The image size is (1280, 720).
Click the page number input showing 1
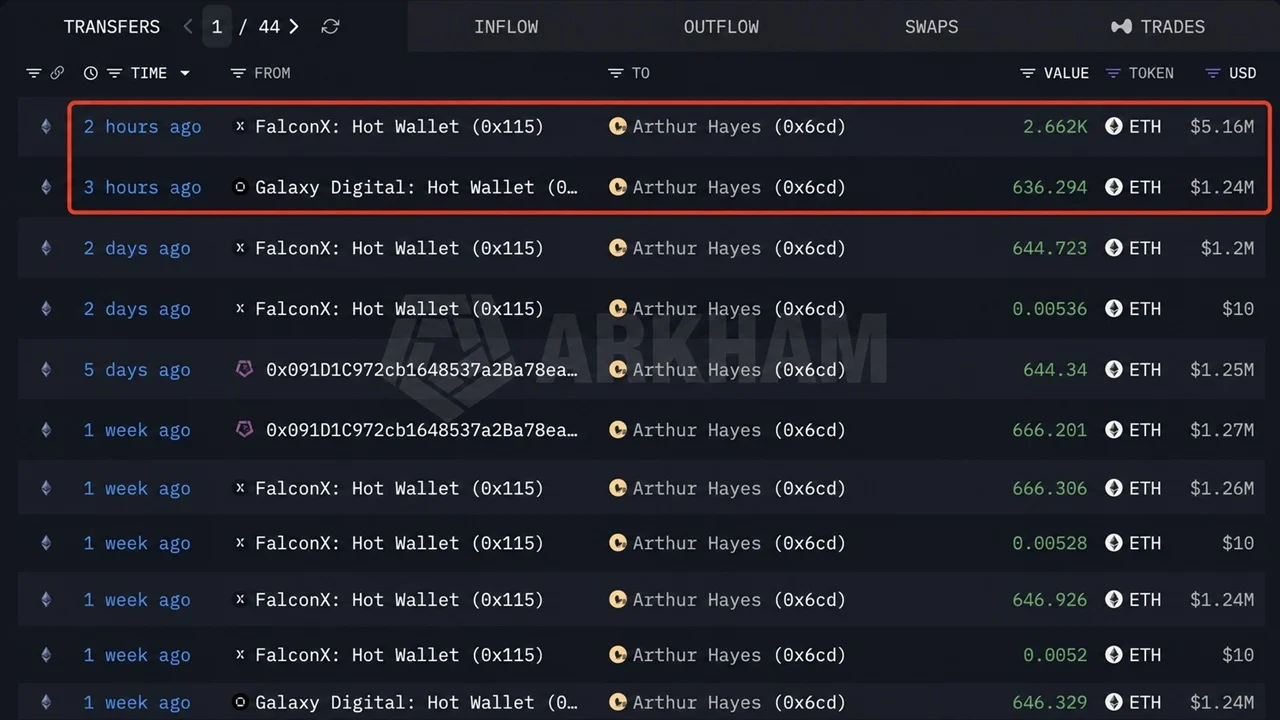pos(217,27)
